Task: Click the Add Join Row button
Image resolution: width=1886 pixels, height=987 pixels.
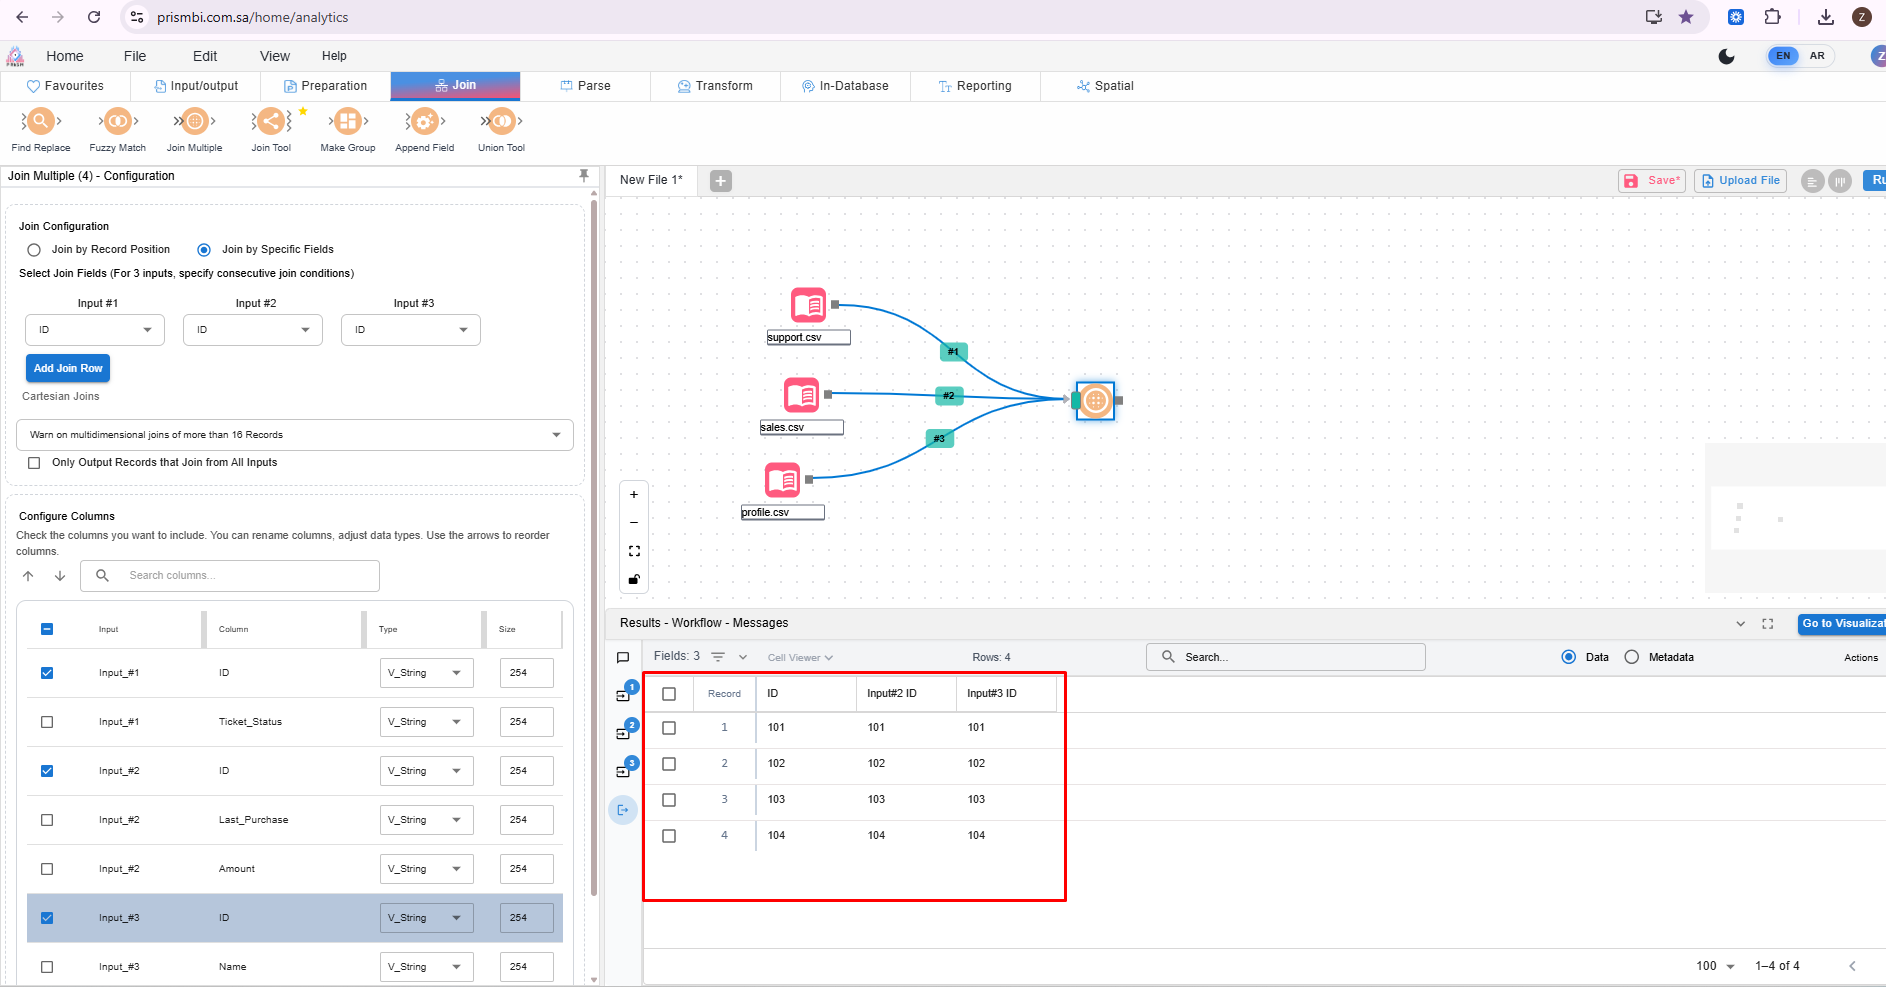Action: [68, 368]
